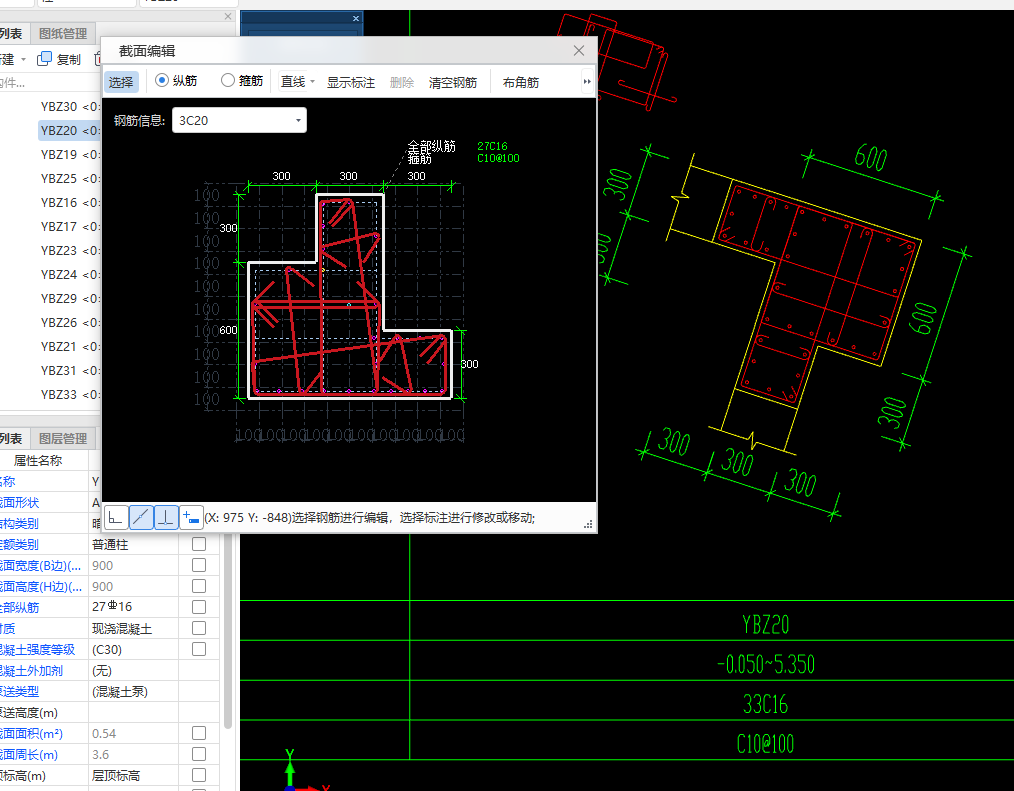Toggle the perpendicular snap icon

point(166,517)
